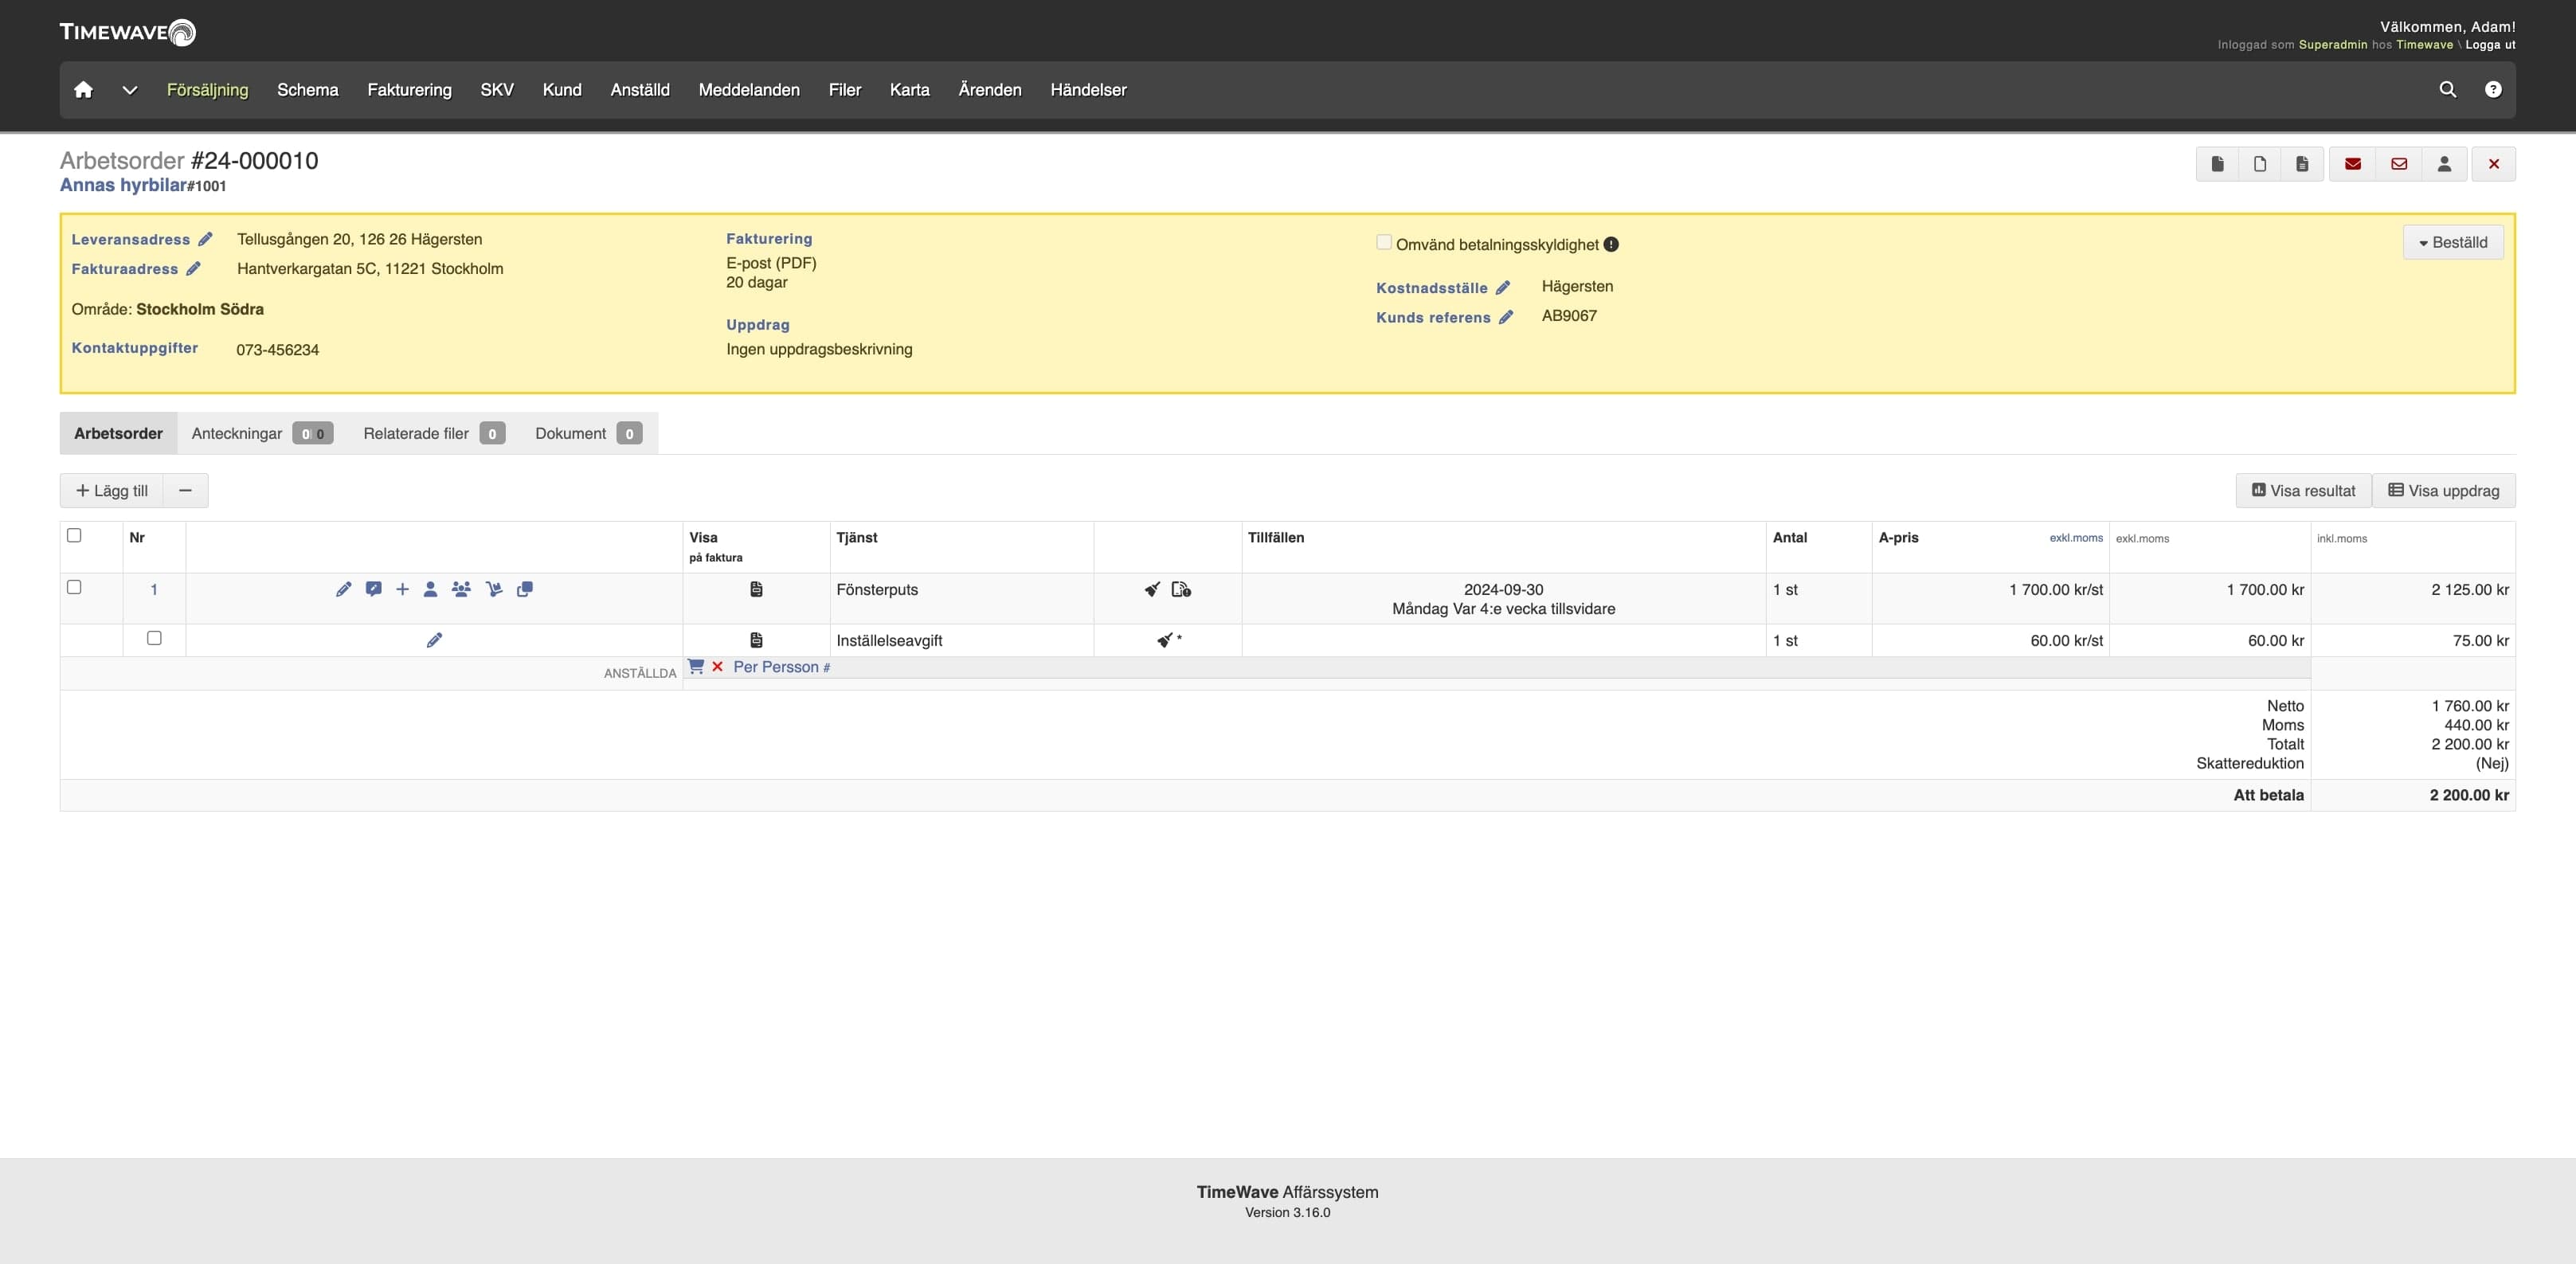2576x1264 pixels.
Task: Click the group of people icon on row 1
Action: point(461,589)
